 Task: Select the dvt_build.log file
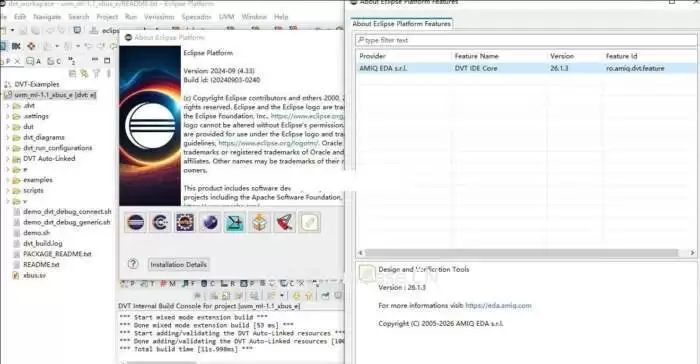42,243
